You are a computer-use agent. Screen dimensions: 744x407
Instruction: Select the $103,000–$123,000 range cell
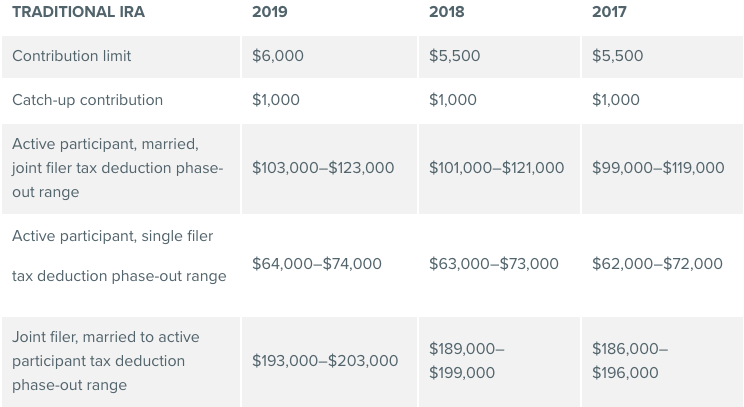(323, 168)
